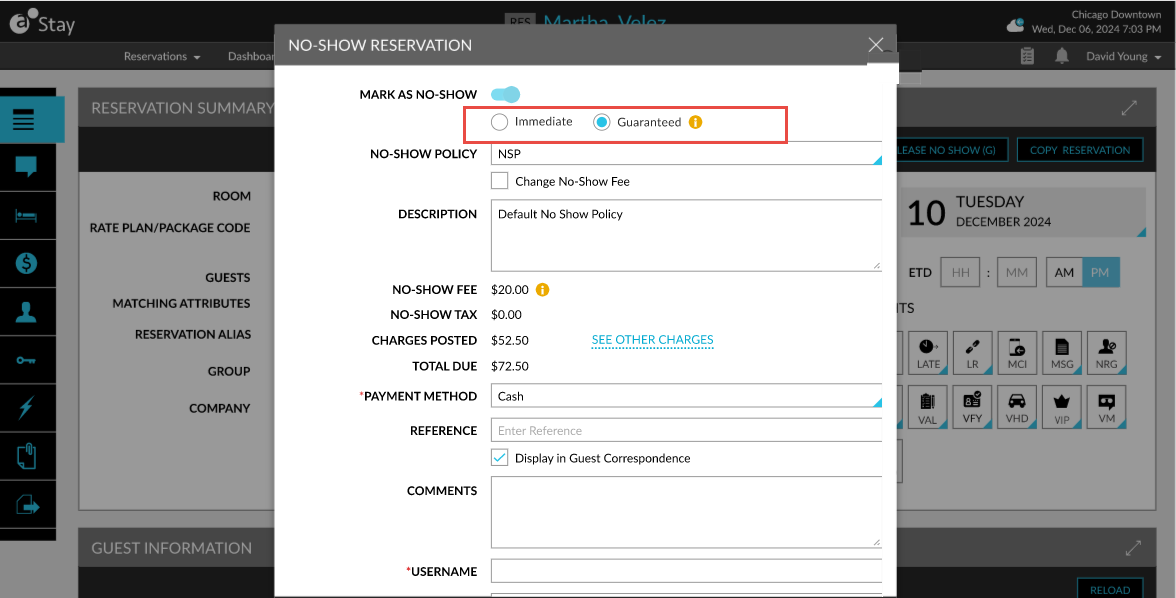Click the Chicago Downtown property name

pyautogui.click(x=1116, y=14)
